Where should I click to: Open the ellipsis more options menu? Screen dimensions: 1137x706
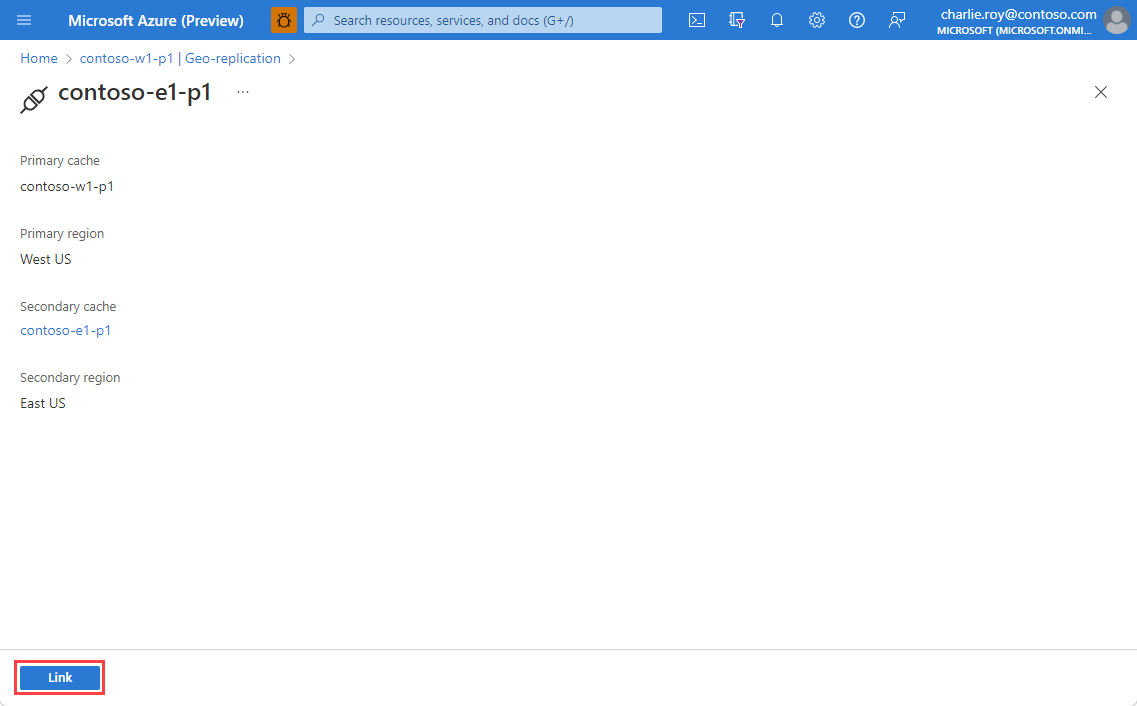pyautogui.click(x=242, y=91)
